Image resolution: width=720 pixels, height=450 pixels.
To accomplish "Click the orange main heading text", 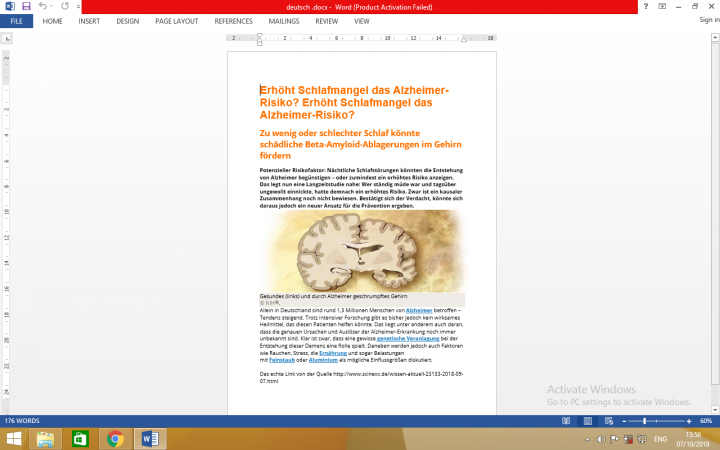I will 354,102.
